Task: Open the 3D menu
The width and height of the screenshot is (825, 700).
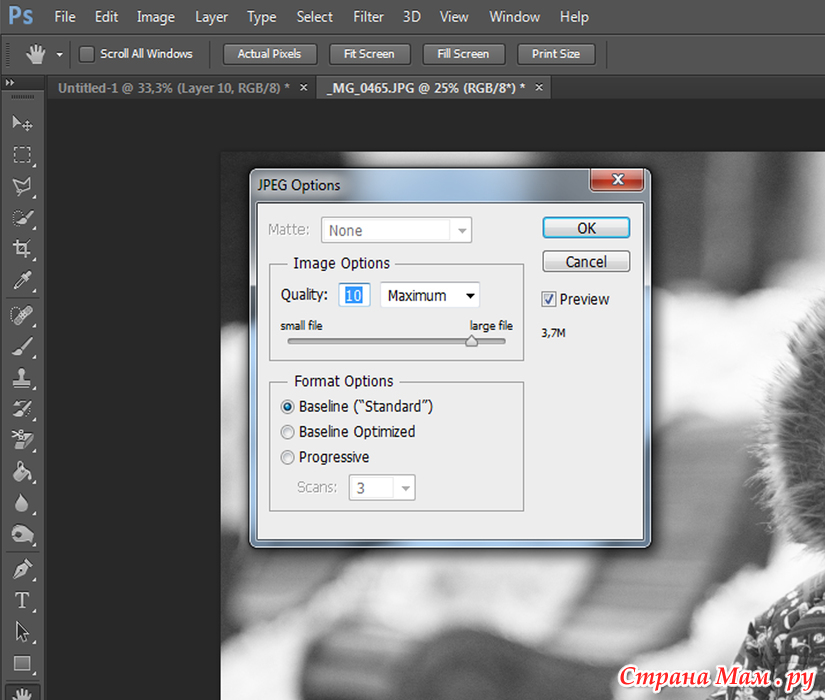Action: click(411, 17)
